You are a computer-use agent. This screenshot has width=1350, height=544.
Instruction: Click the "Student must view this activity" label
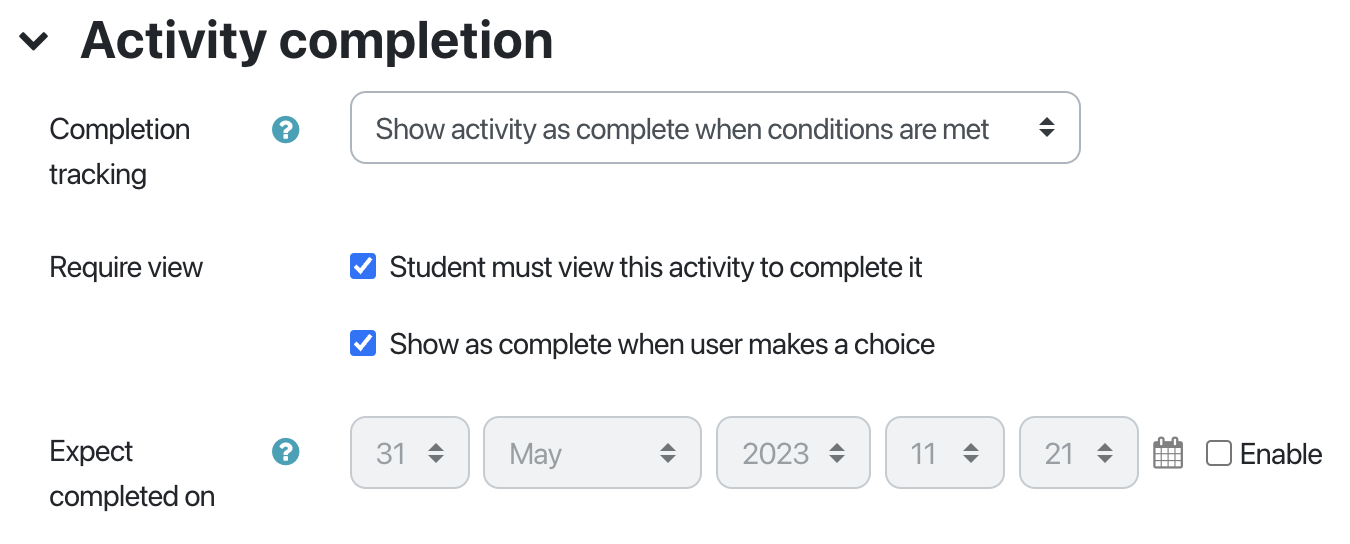[x=656, y=268]
